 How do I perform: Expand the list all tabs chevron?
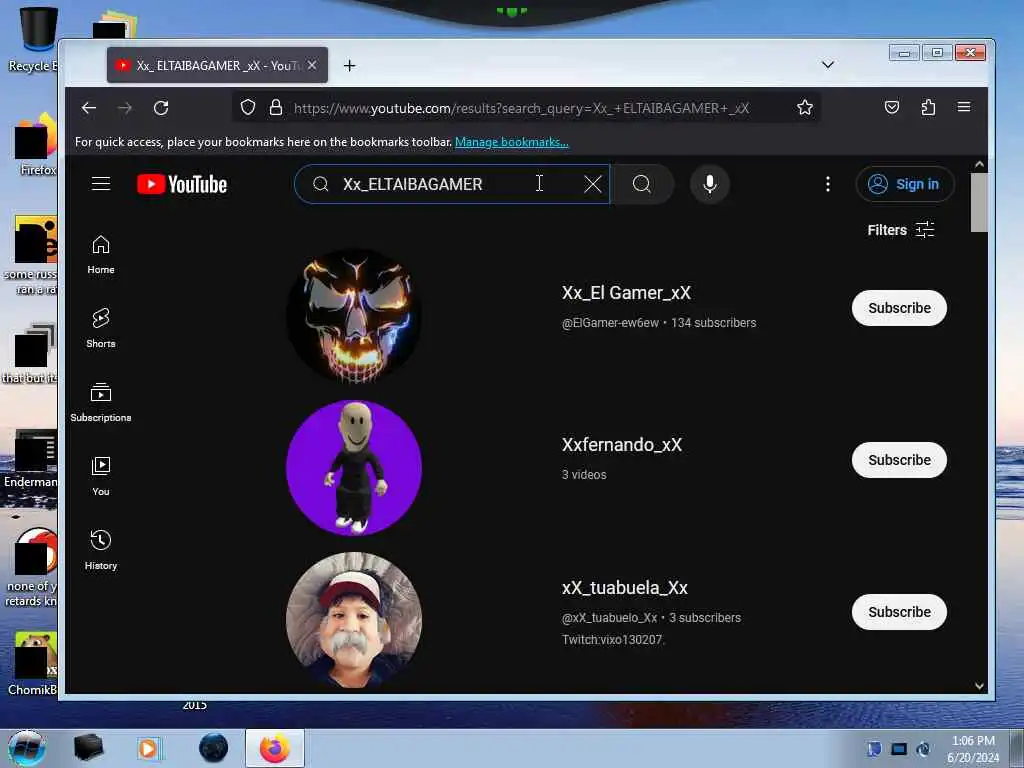click(827, 64)
